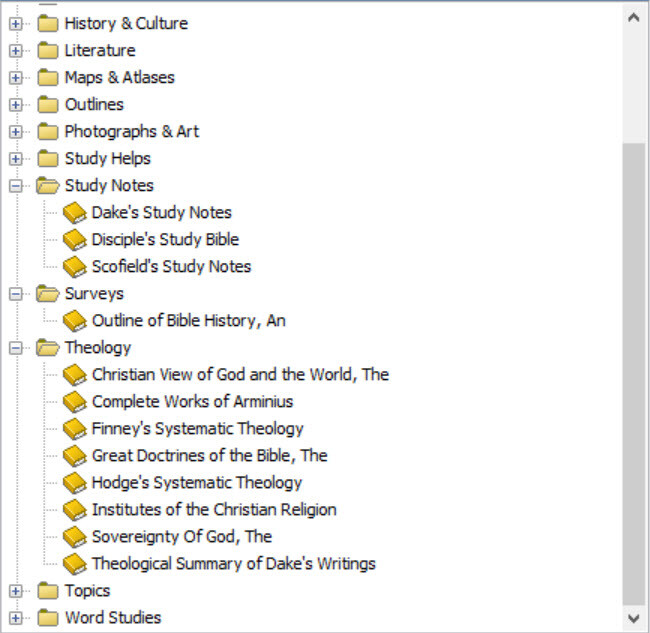
Task: Click the open Theology folder icon
Action: (48, 347)
